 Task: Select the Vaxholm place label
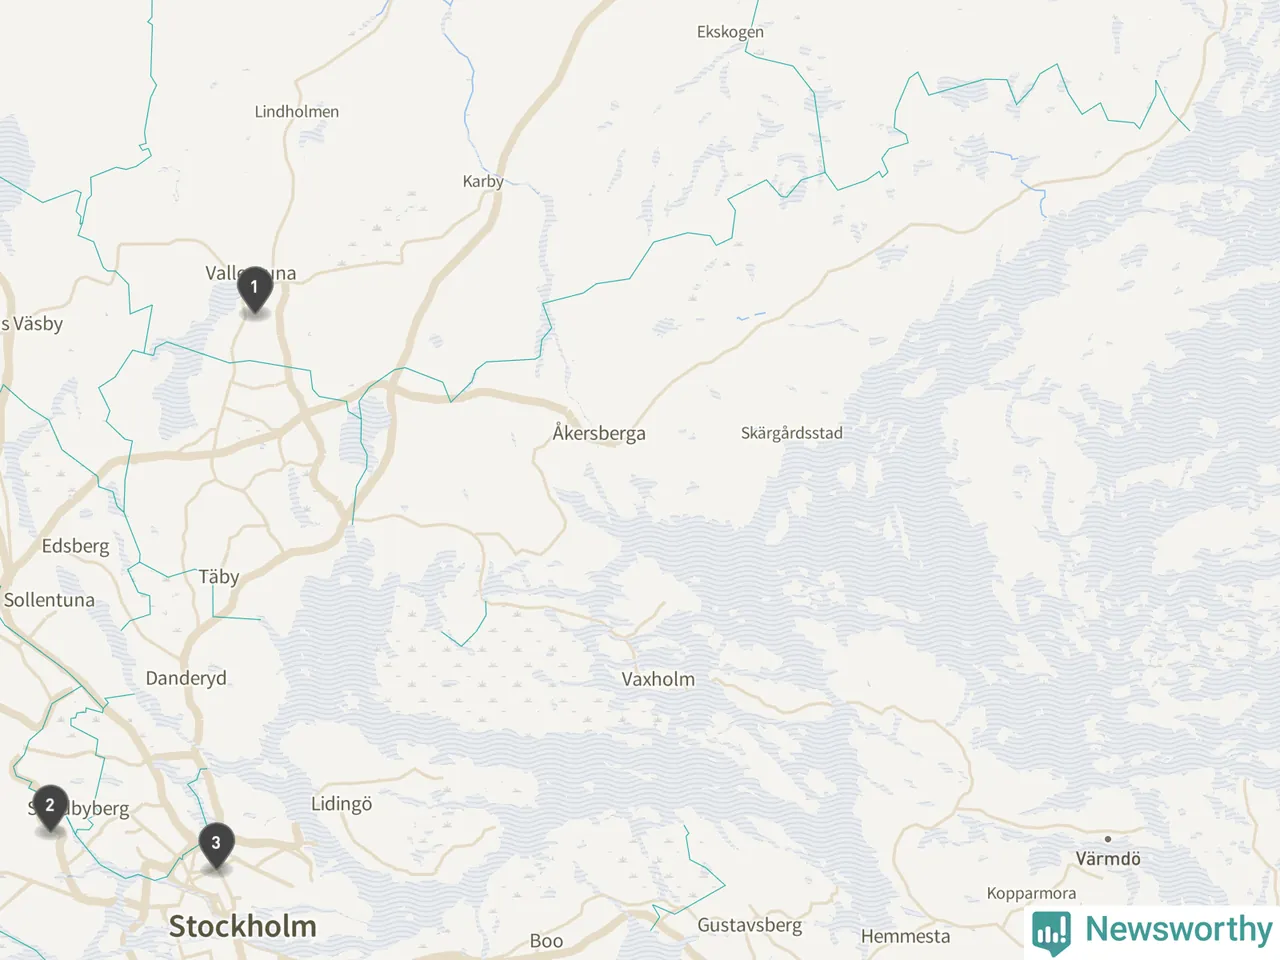[x=658, y=679]
